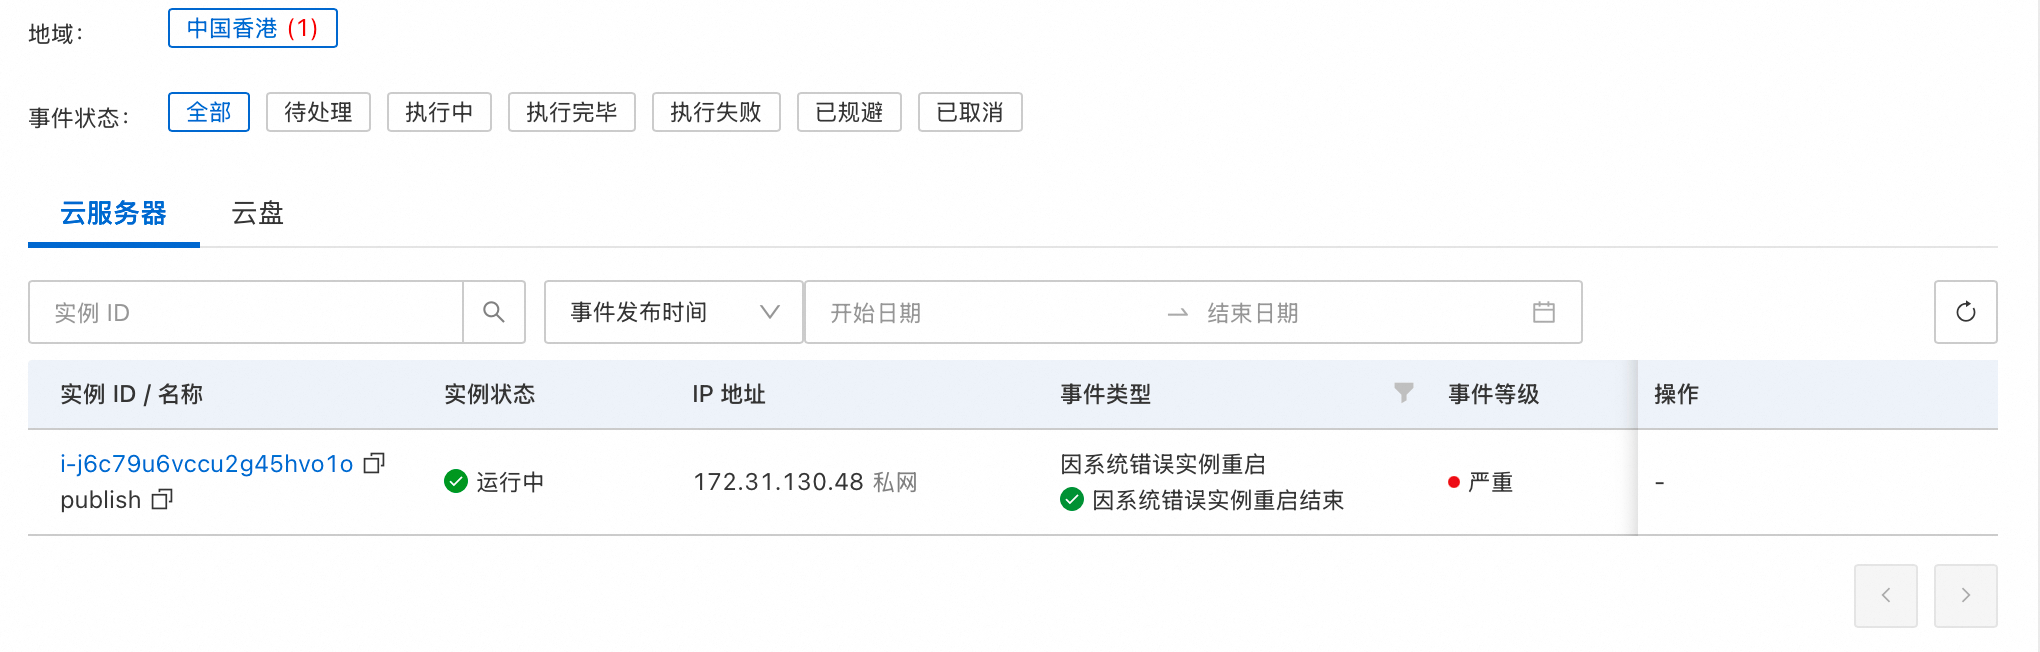
Task: Switch to the 云服务器 tab
Action: (113, 213)
